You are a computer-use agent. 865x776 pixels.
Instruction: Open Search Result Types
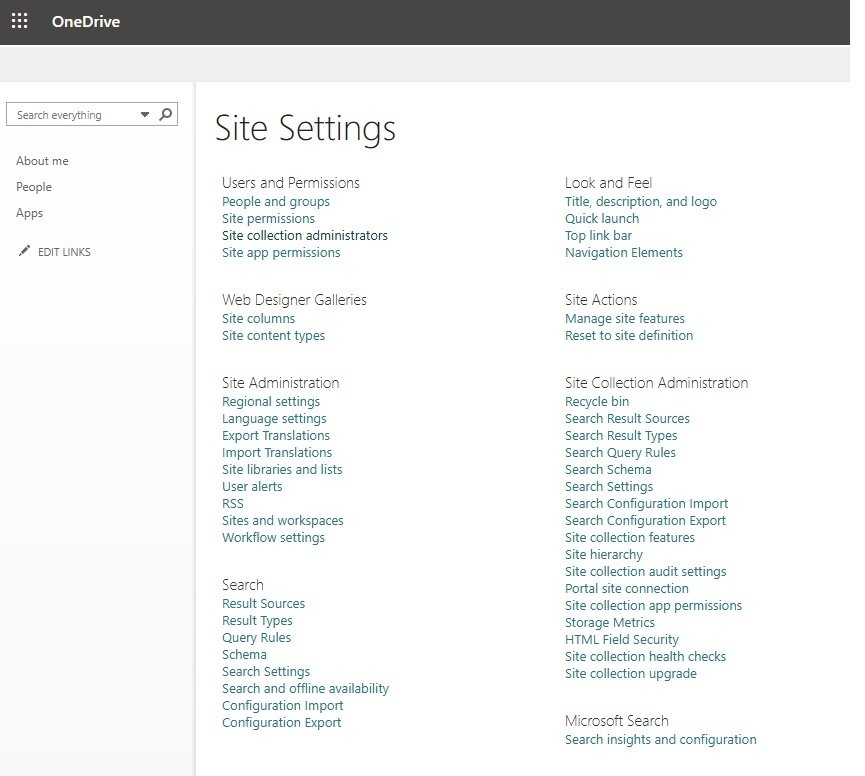coord(621,435)
